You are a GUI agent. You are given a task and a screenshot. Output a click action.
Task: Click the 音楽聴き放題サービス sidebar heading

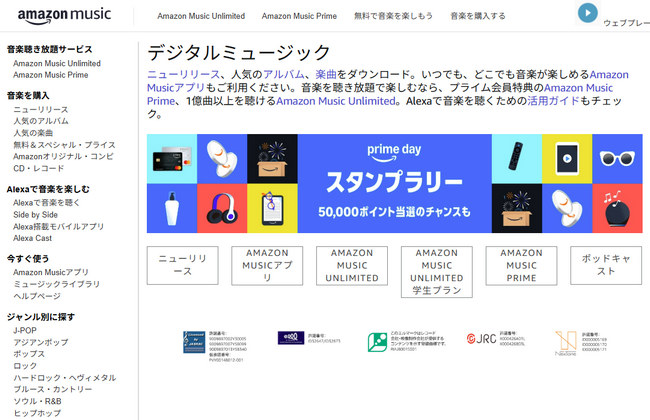(x=49, y=49)
